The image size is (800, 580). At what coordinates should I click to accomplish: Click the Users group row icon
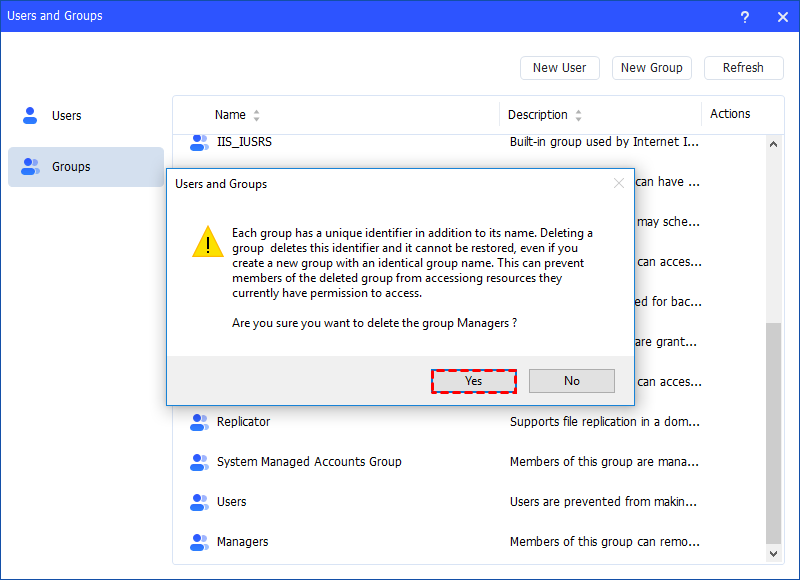(199, 502)
